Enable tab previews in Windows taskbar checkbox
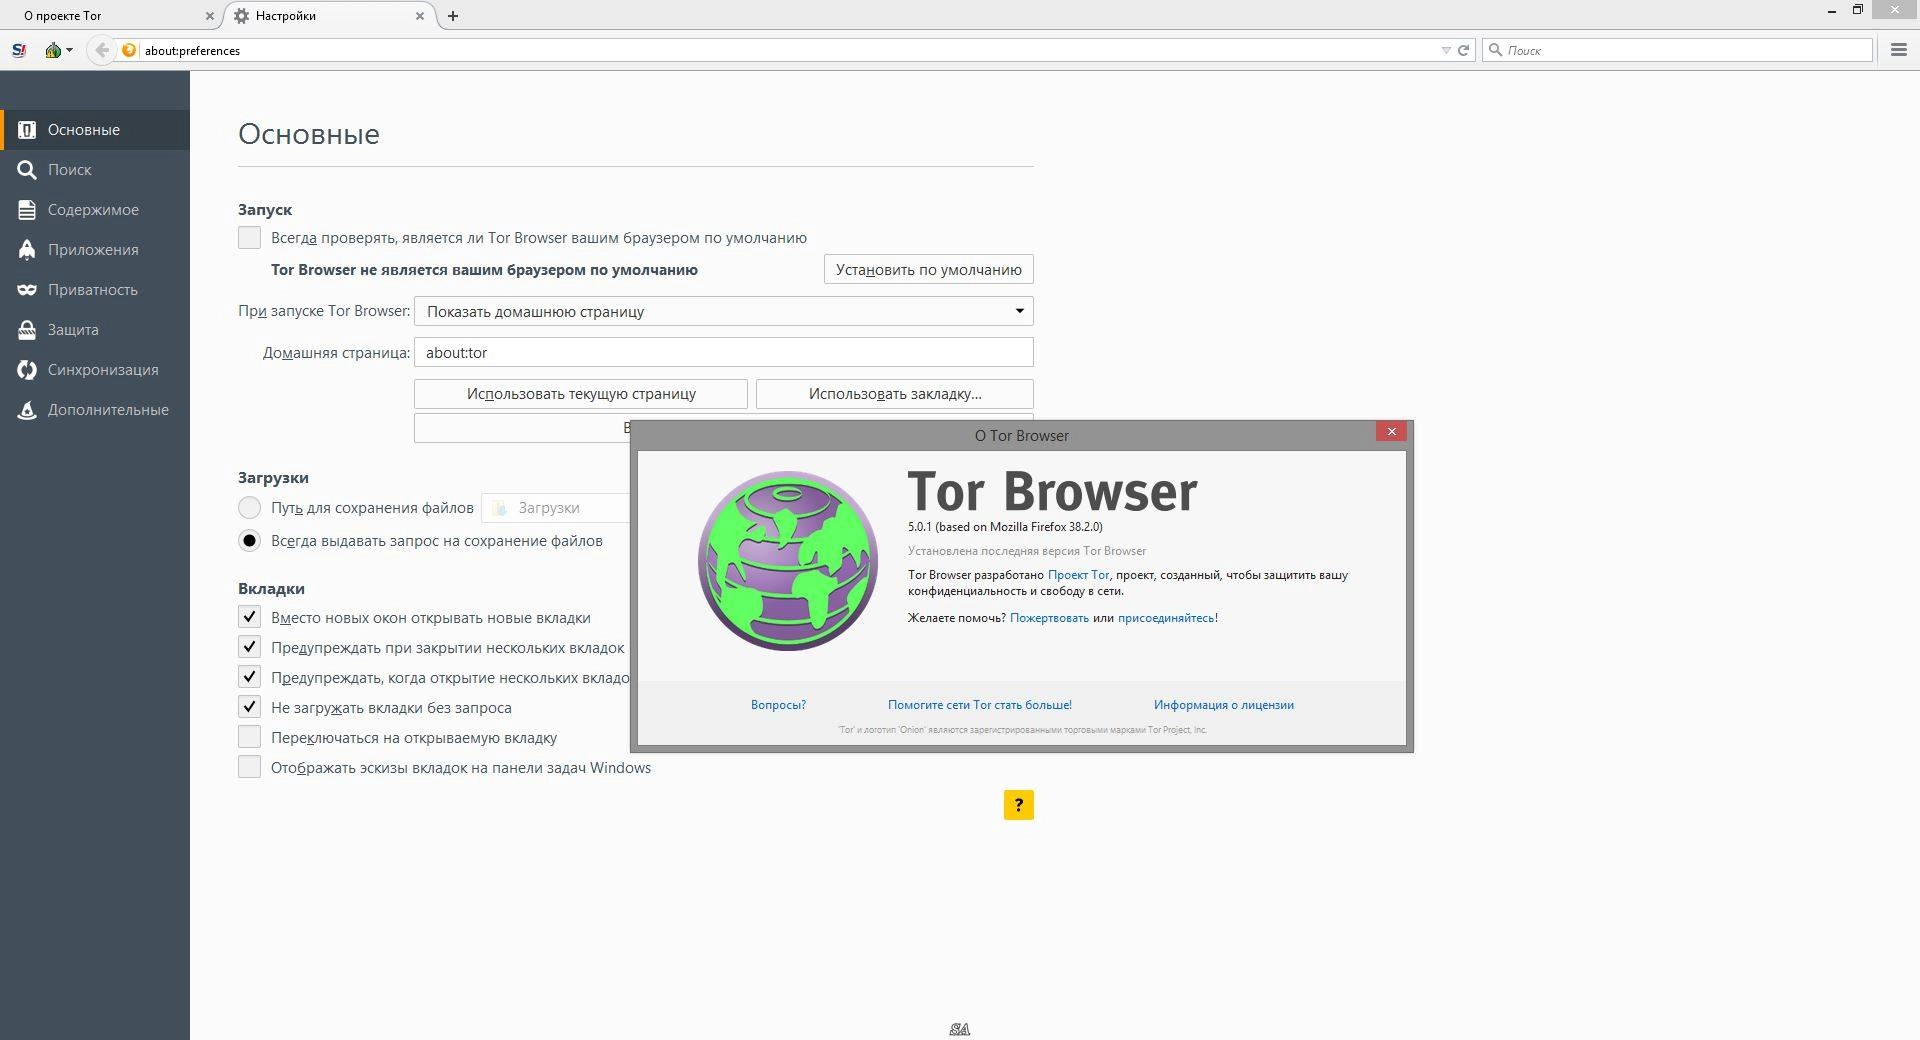This screenshot has height=1040, width=1920. (249, 767)
